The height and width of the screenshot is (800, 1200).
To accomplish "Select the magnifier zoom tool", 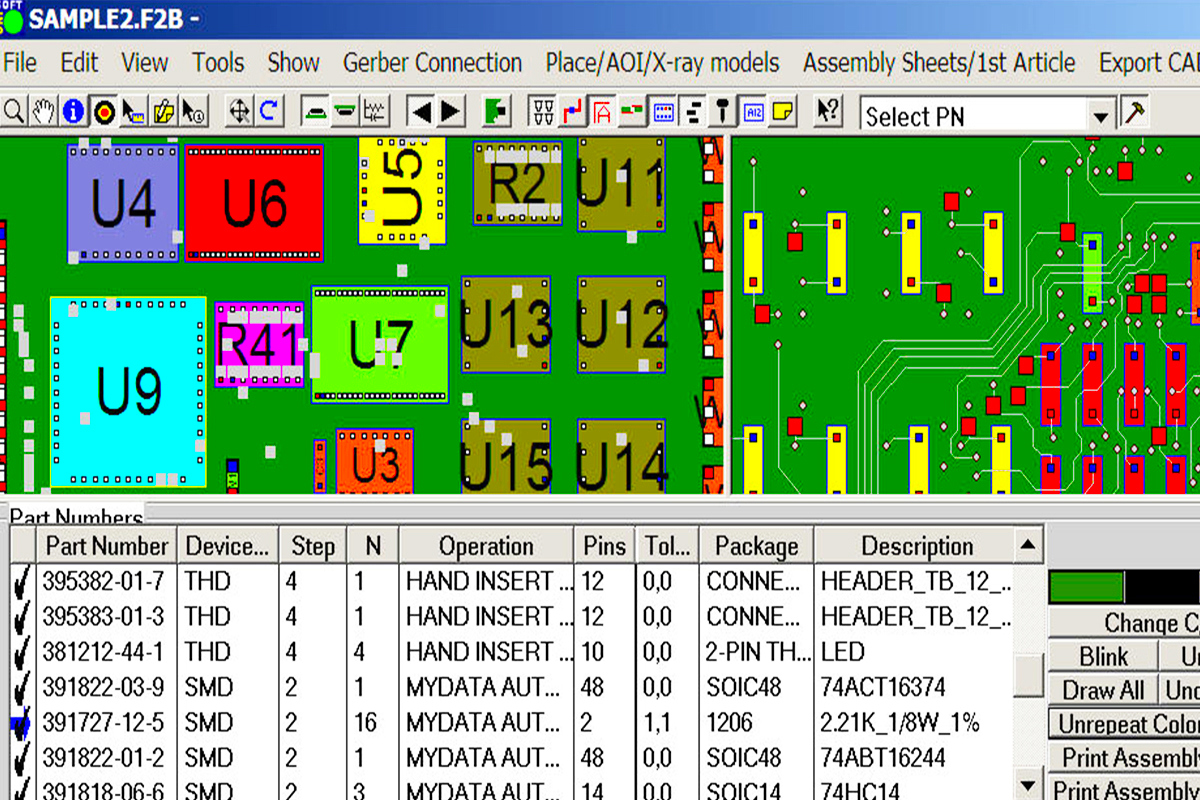I will (x=13, y=111).
